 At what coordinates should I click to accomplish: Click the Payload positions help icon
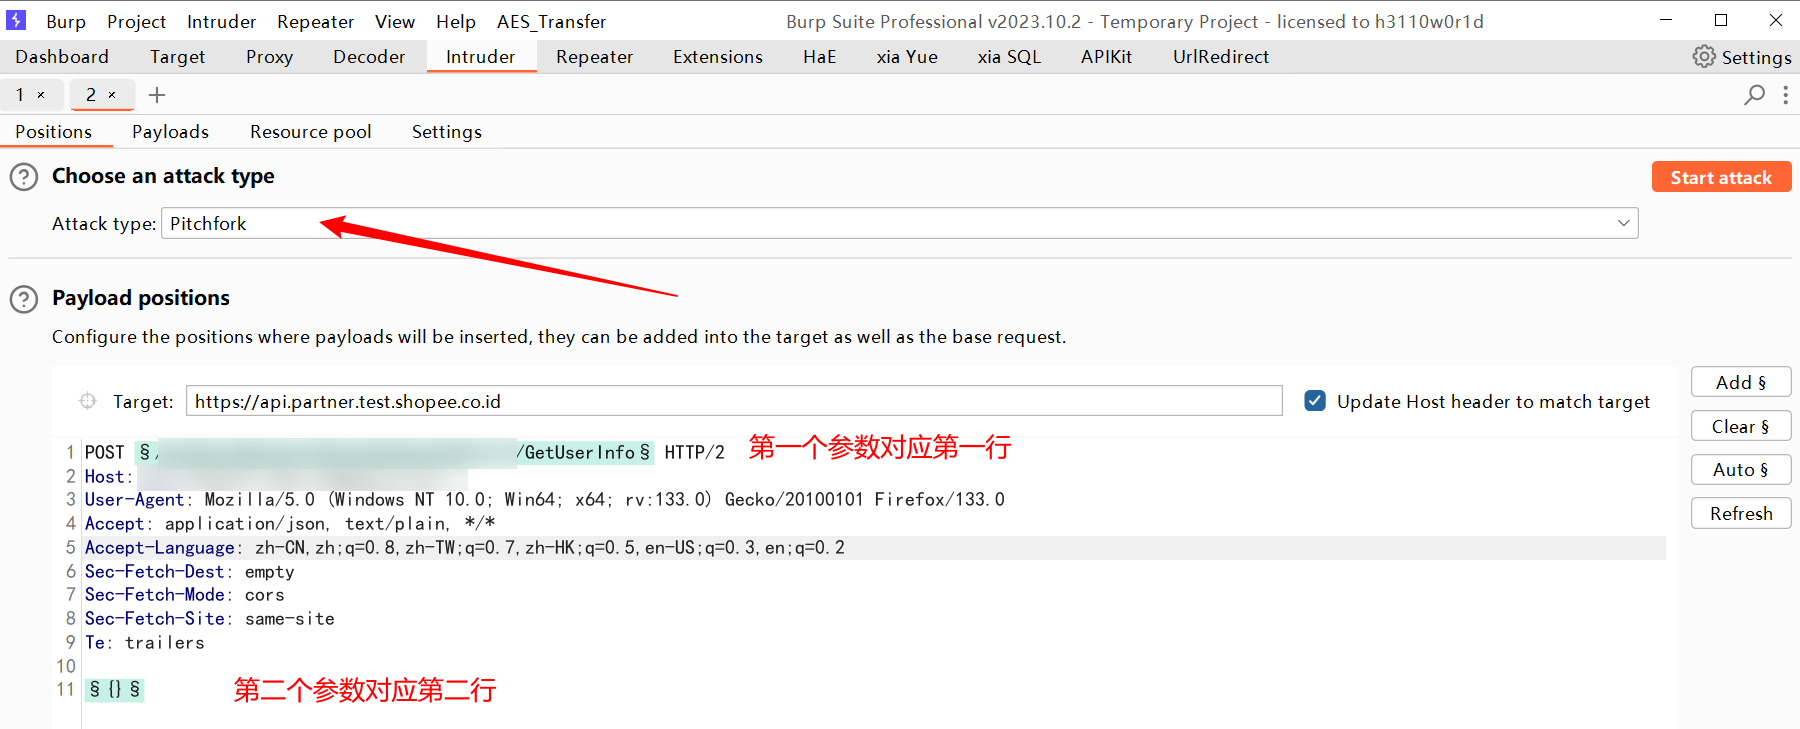(x=24, y=299)
